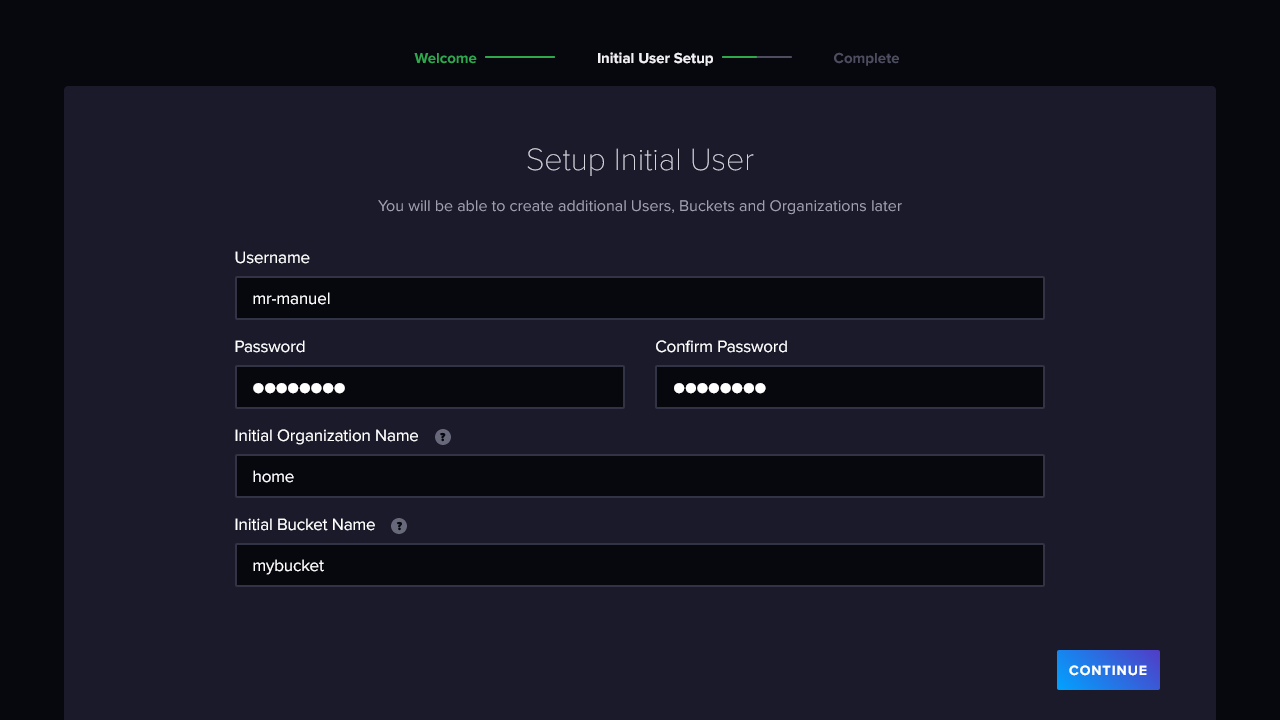Select the Confirm Password input field
Screen dimensions: 1280x720
[849, 387]
